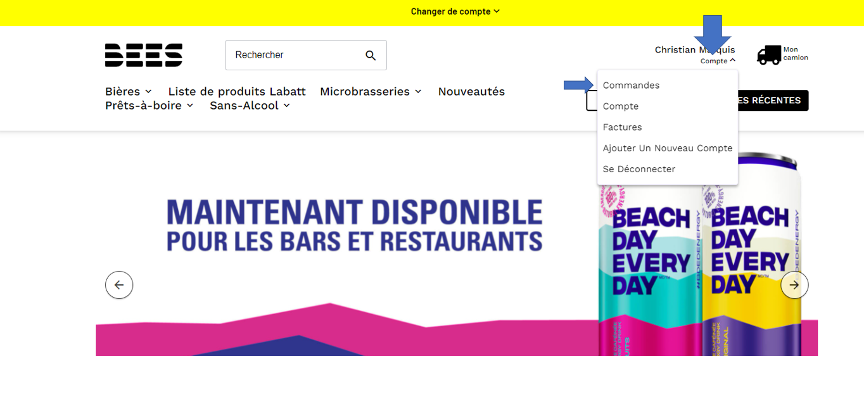Viewport: 864px width, 404px height.
Task: Go to previous banner slide arrow
Action: click(119, 285)
